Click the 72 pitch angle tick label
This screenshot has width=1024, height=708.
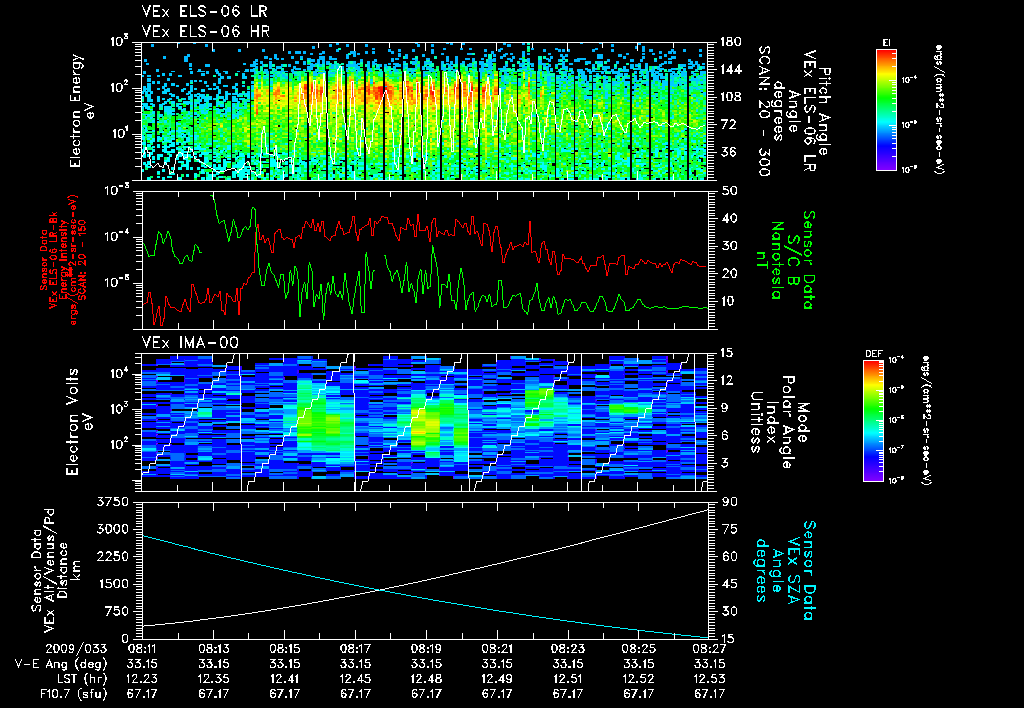[728, 124]
